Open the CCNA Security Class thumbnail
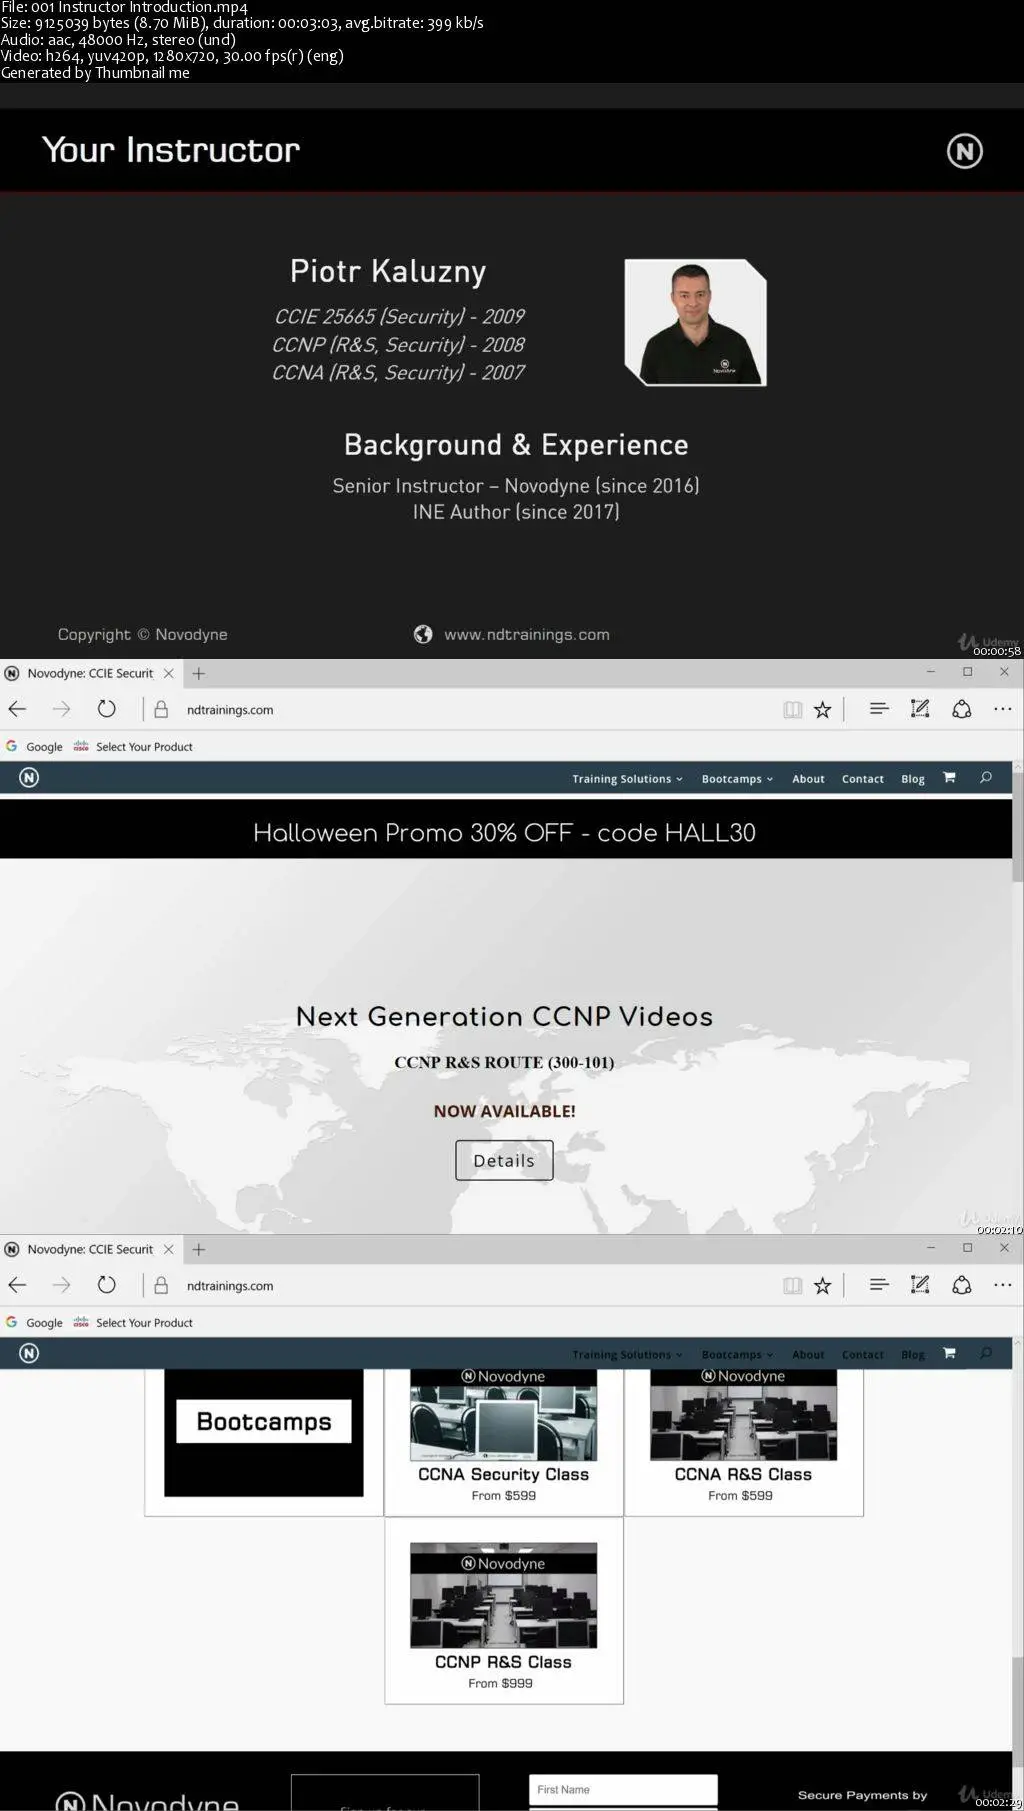 click(x=503, y=1415)
